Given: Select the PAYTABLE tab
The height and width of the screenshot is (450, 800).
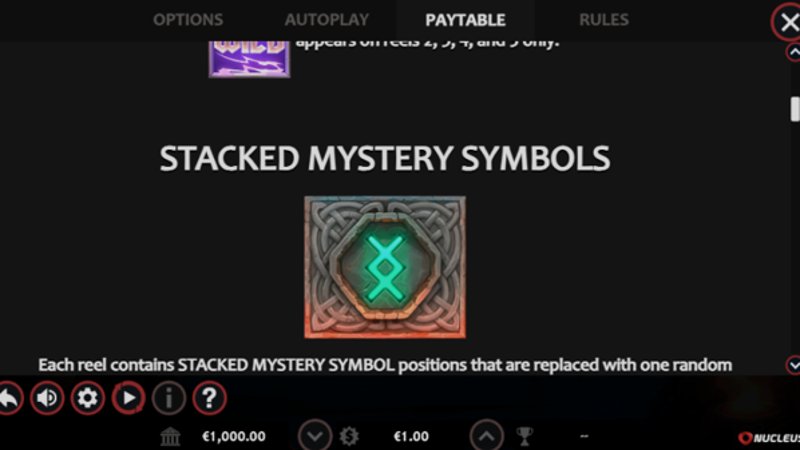Looking at the screenshot, I should pyautogui.click(x=465, y=20).
